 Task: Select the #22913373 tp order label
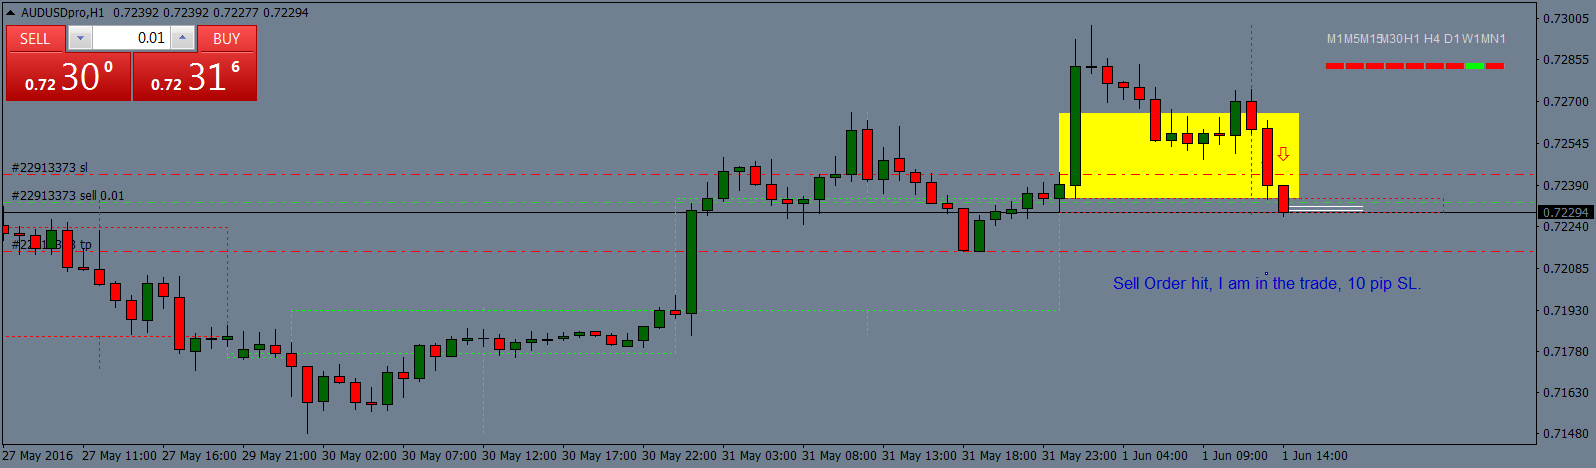[51, 245]
